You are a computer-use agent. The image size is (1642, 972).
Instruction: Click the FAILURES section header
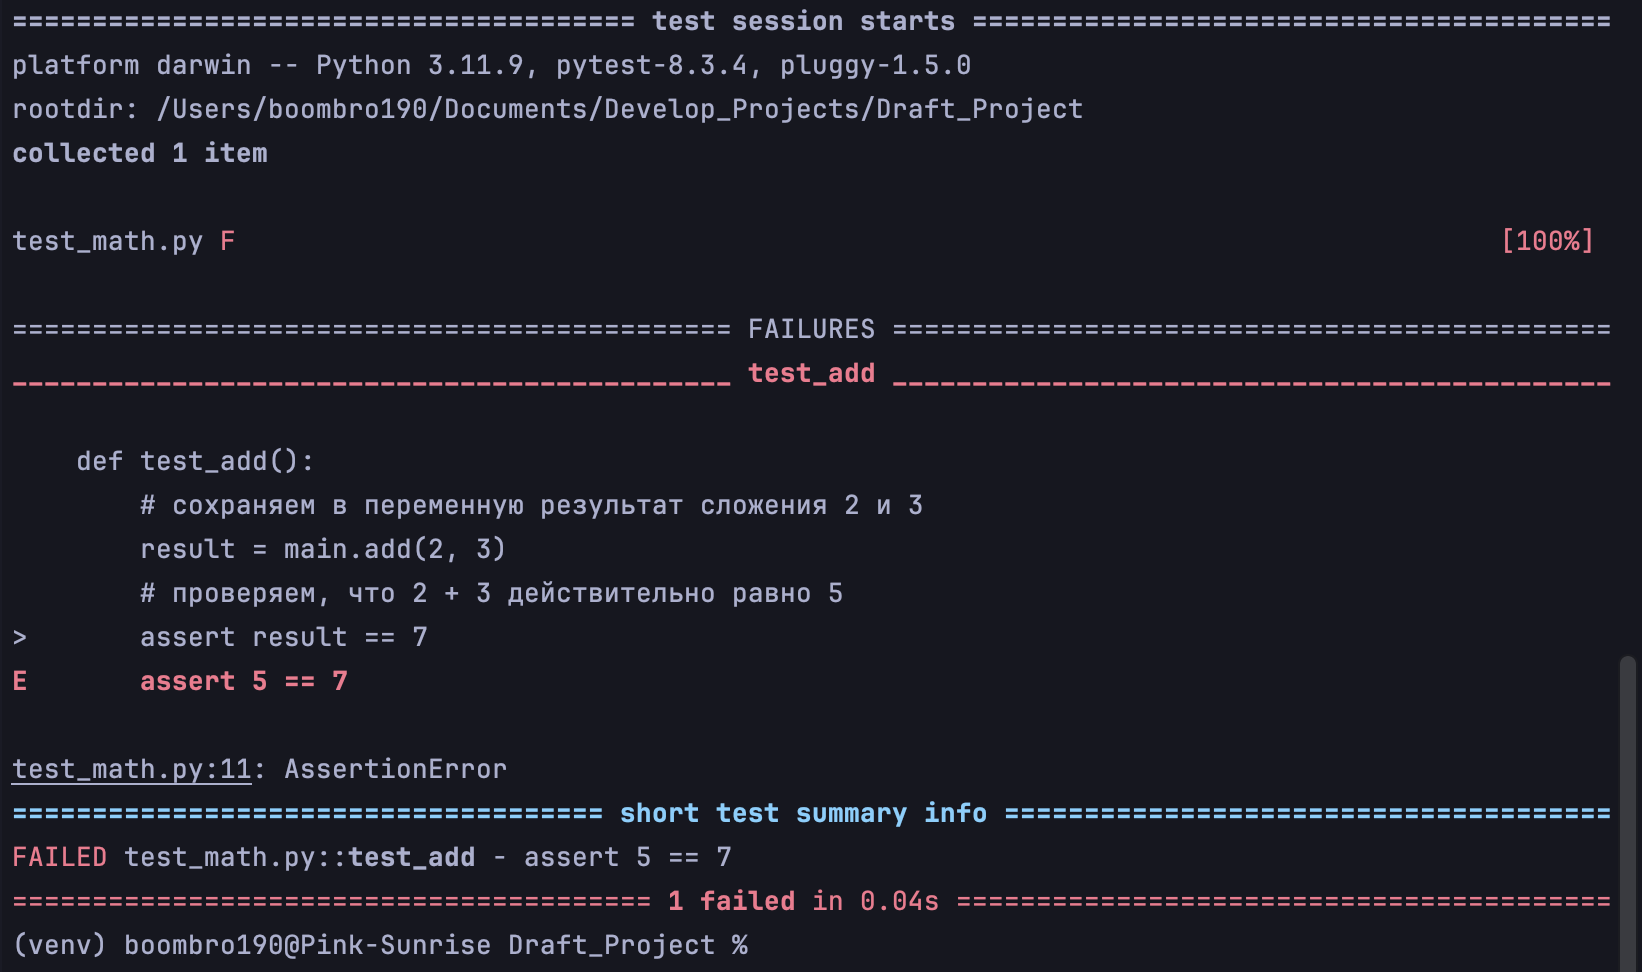pos(811,329)
